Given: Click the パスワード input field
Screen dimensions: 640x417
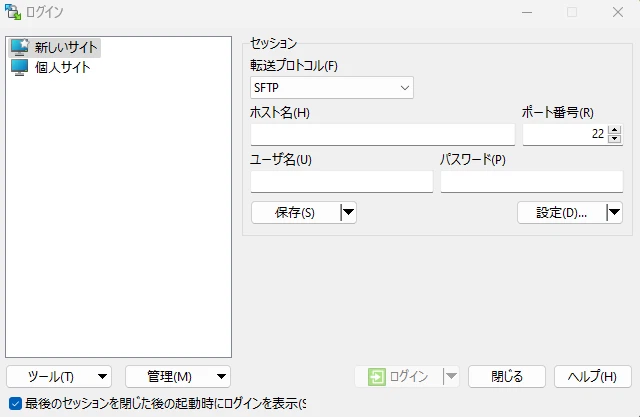Looking at the screenshot, I should pyautogui.click(x=532, y=181).
